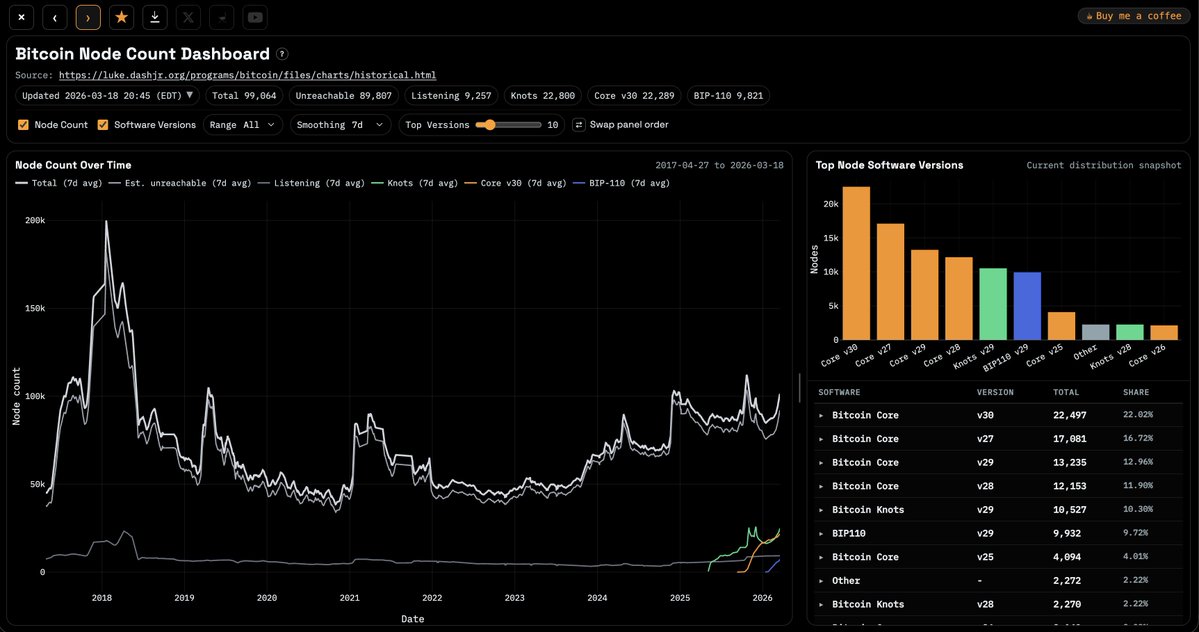Click the Top Versions slider handle

(x=489, y=125)
